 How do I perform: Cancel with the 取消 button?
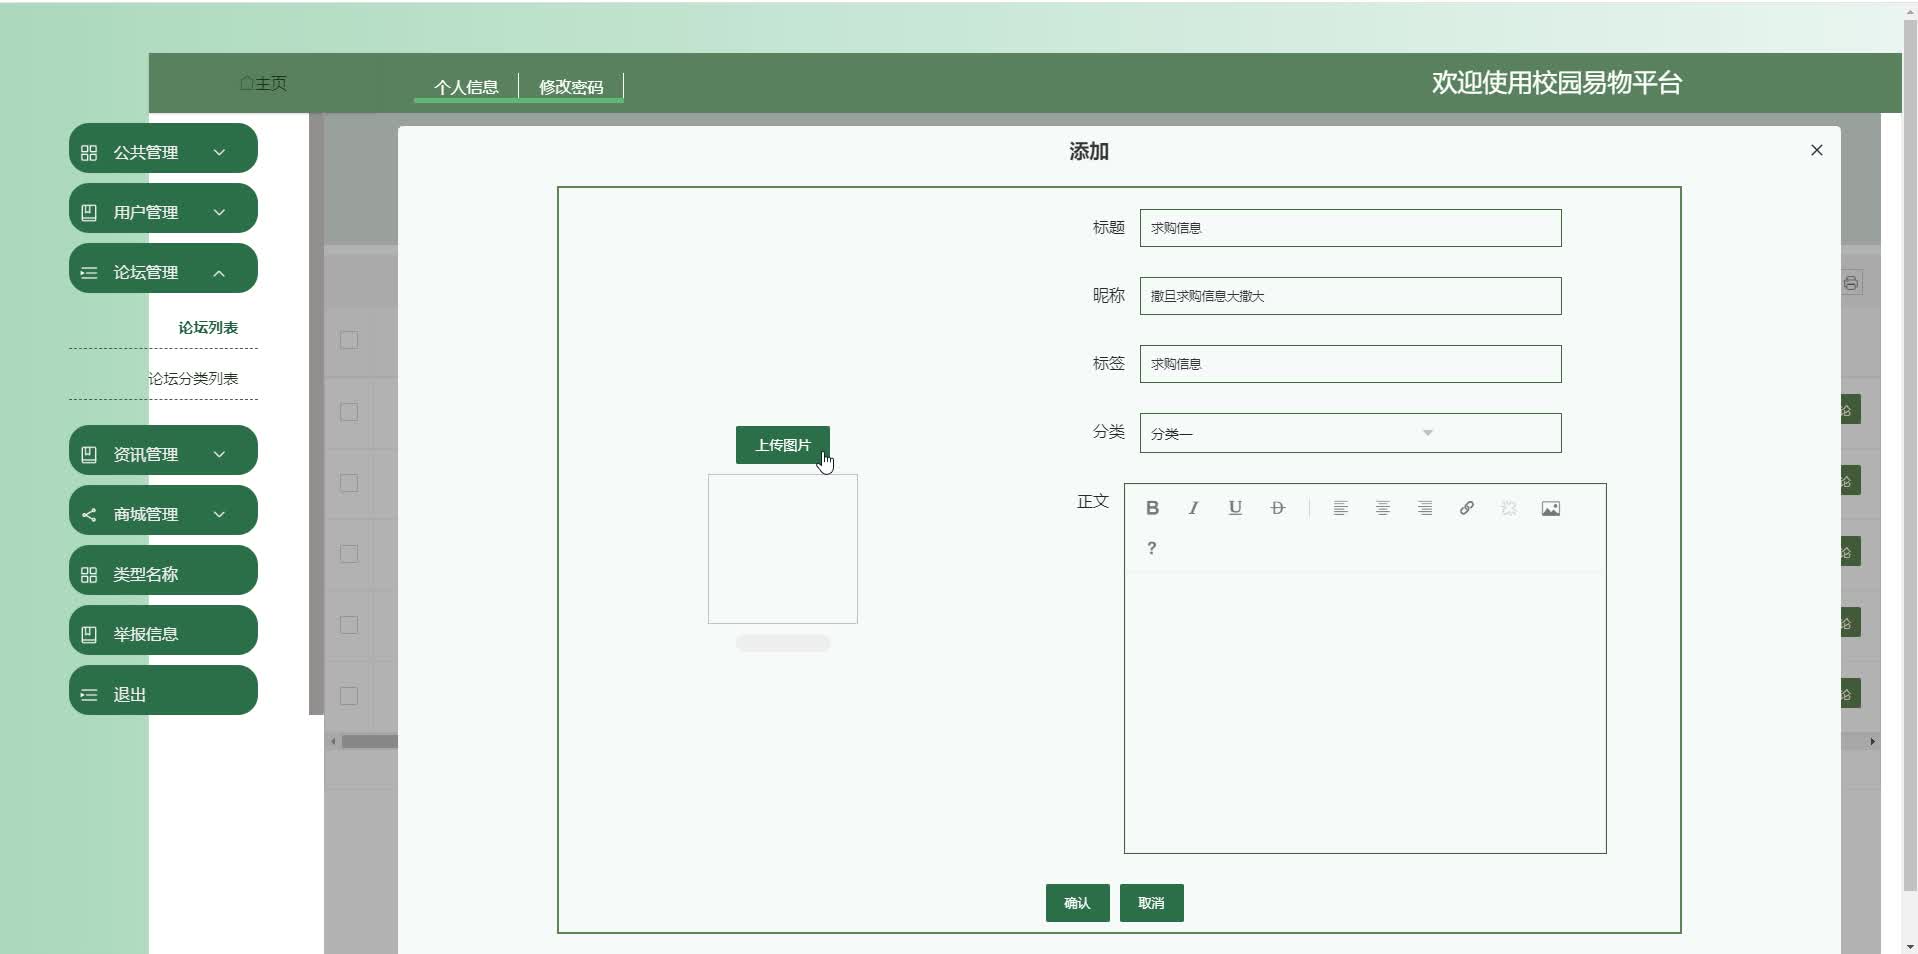point(1152,903)
